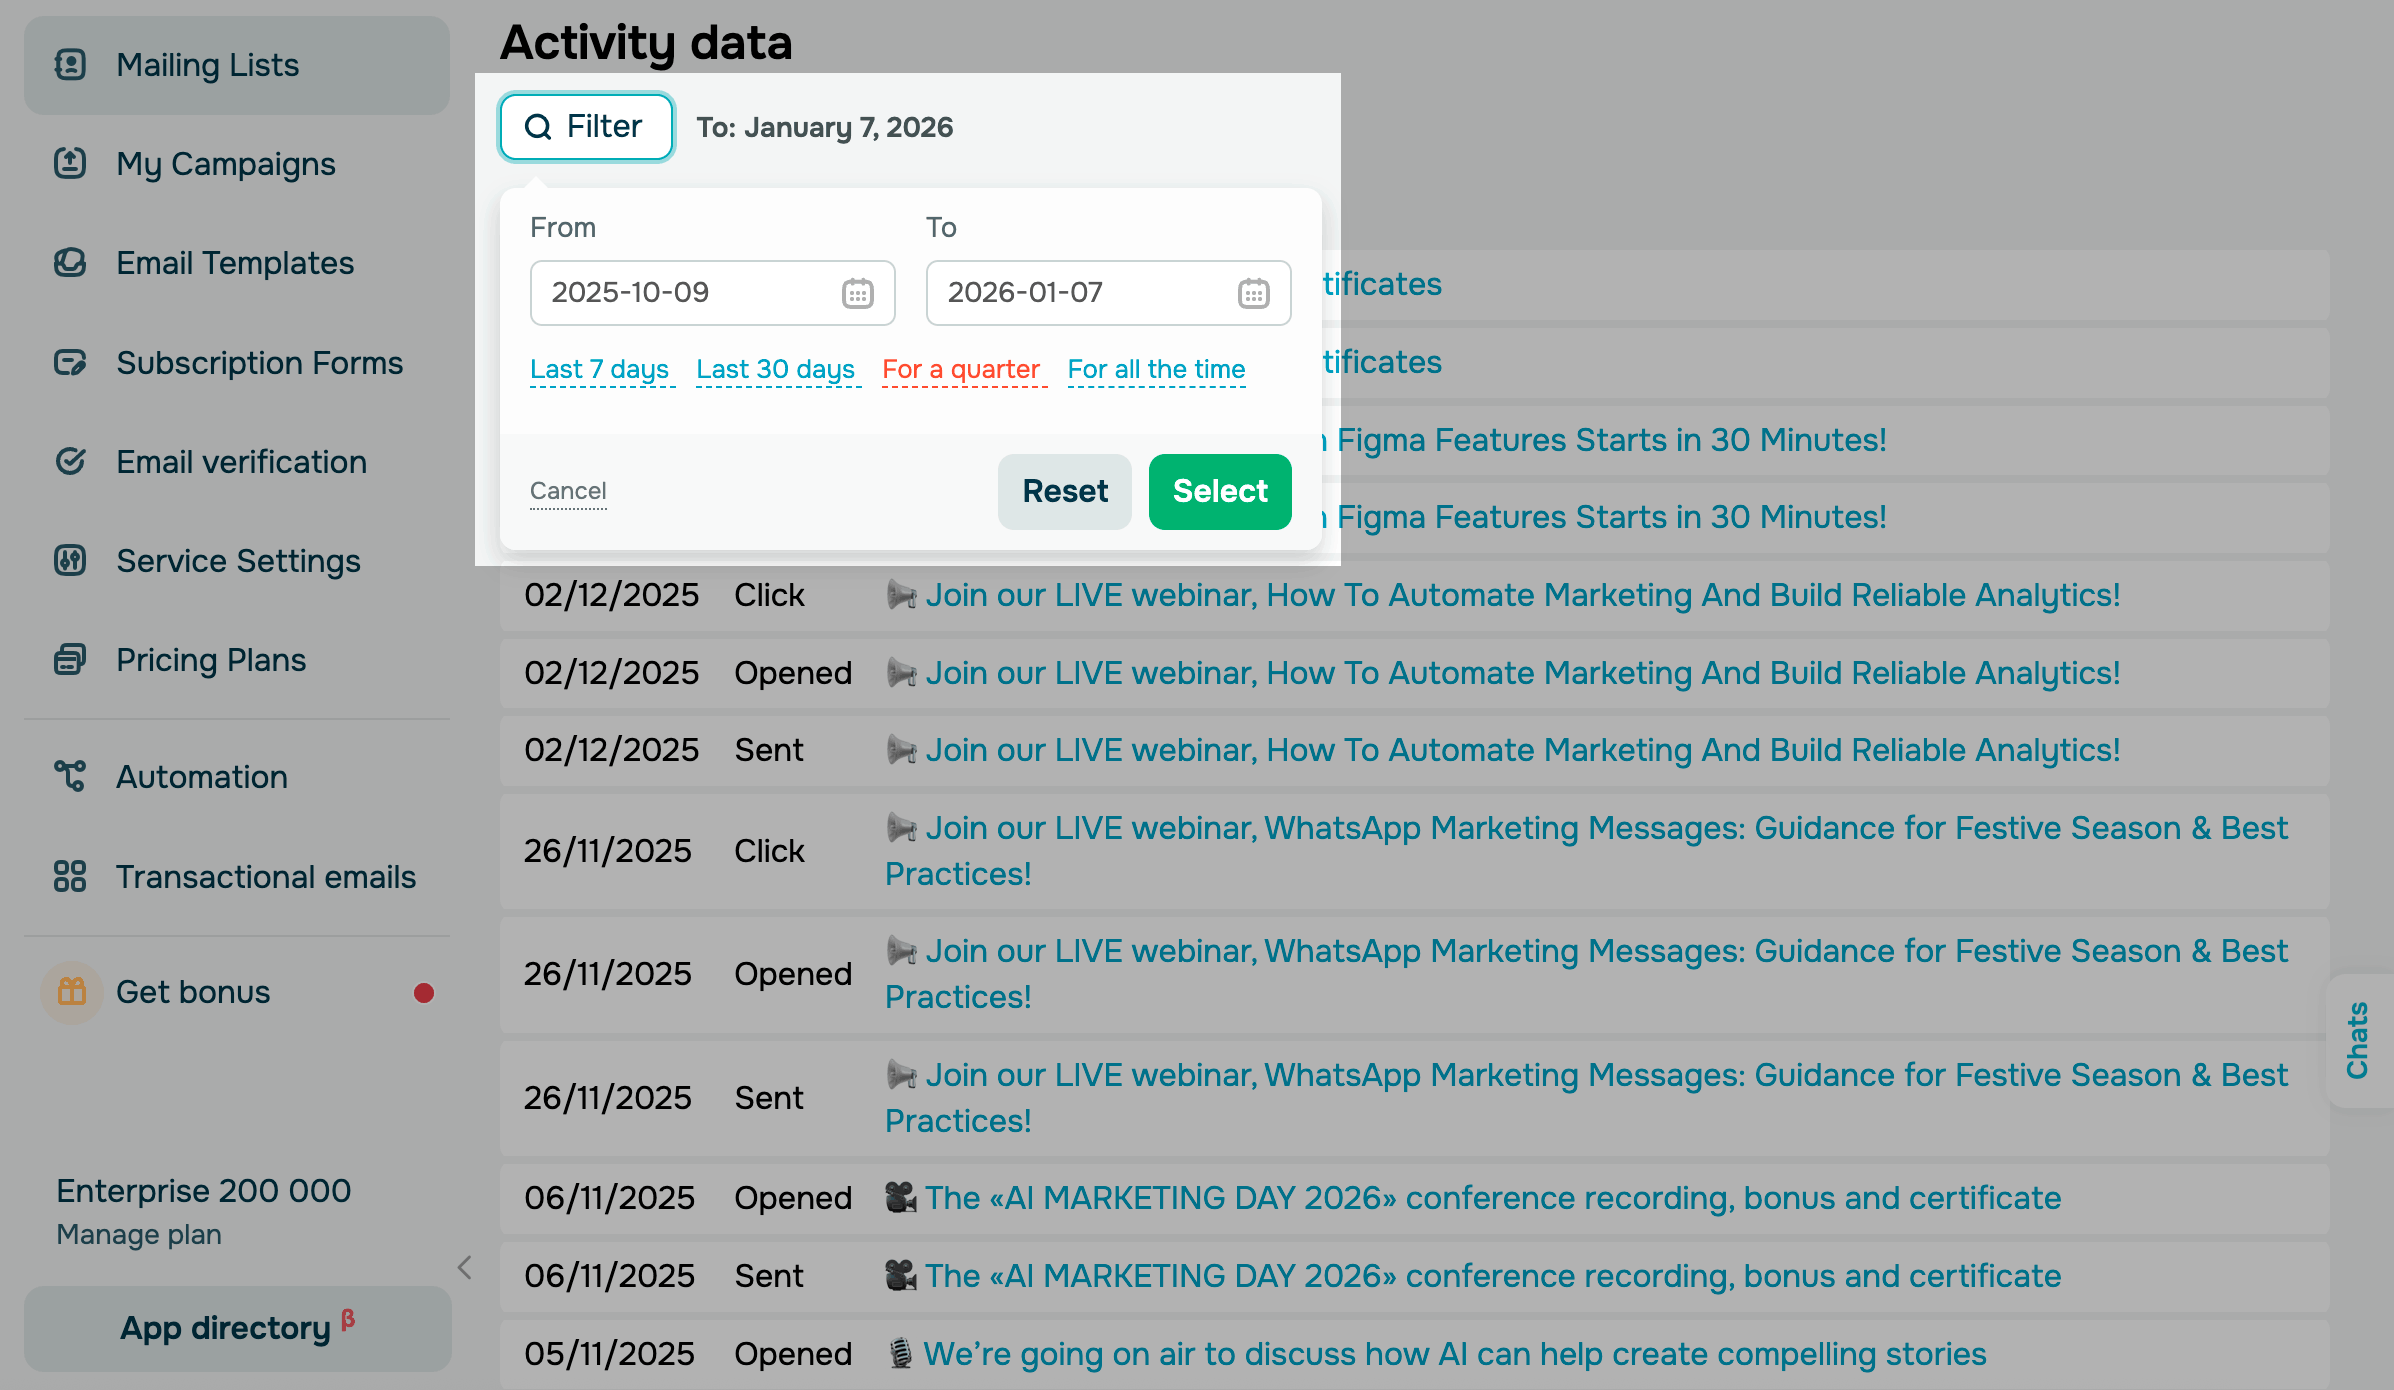The width and height of the screenshot is (2394, 1390).
Task: Click the Email verification checkmark icon
Action: [x=70, y=461]
